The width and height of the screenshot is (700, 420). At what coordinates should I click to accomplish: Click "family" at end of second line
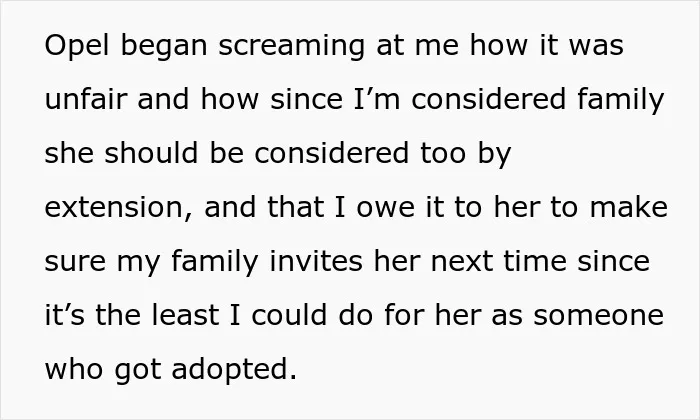[x=620, y=100]
